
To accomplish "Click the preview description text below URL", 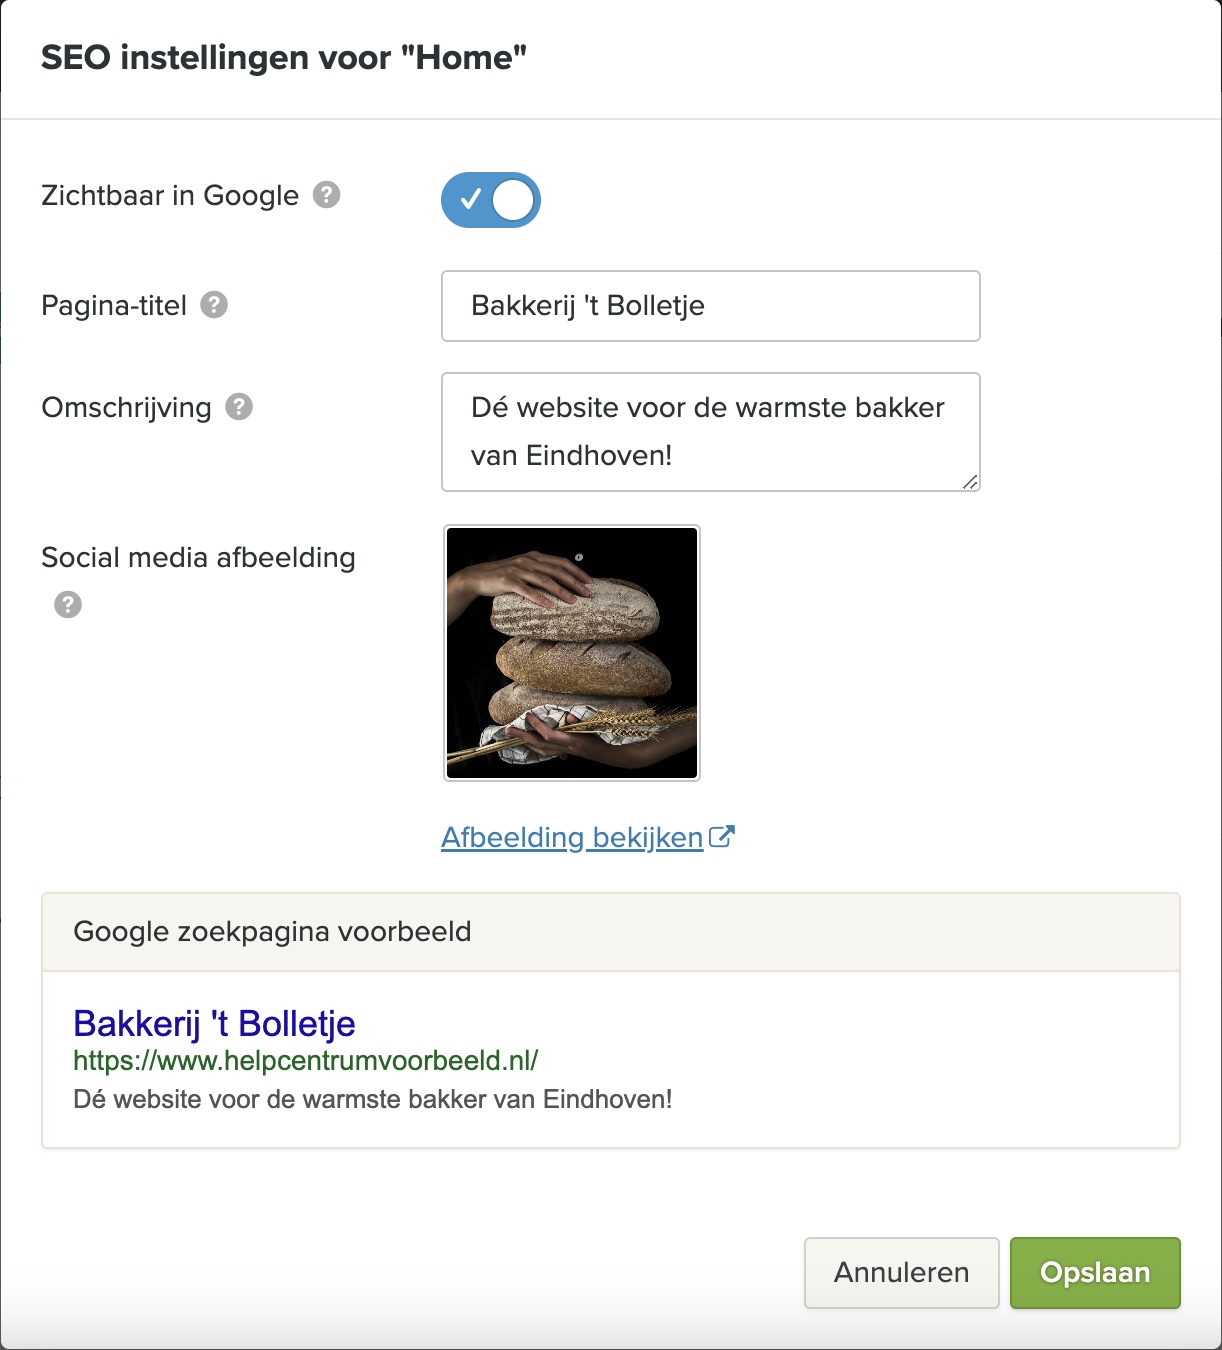I will (373, 1099).
